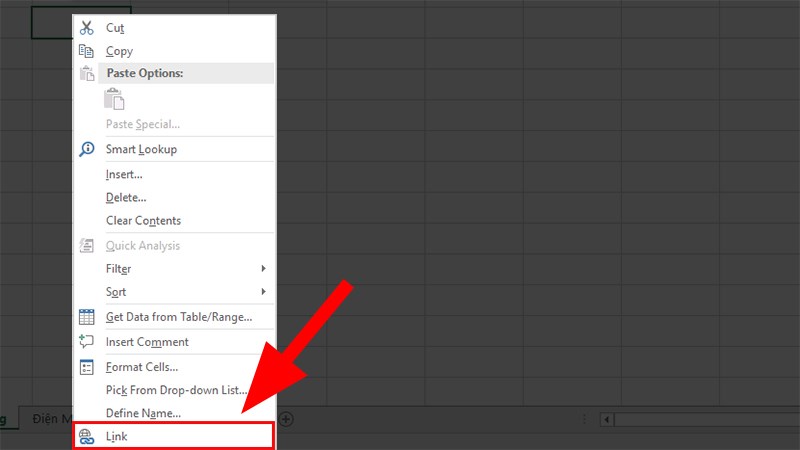Screen dimensions: 800x450
Task: Click the three-dot sheet tab splitter
Action: tap(584, 419)
